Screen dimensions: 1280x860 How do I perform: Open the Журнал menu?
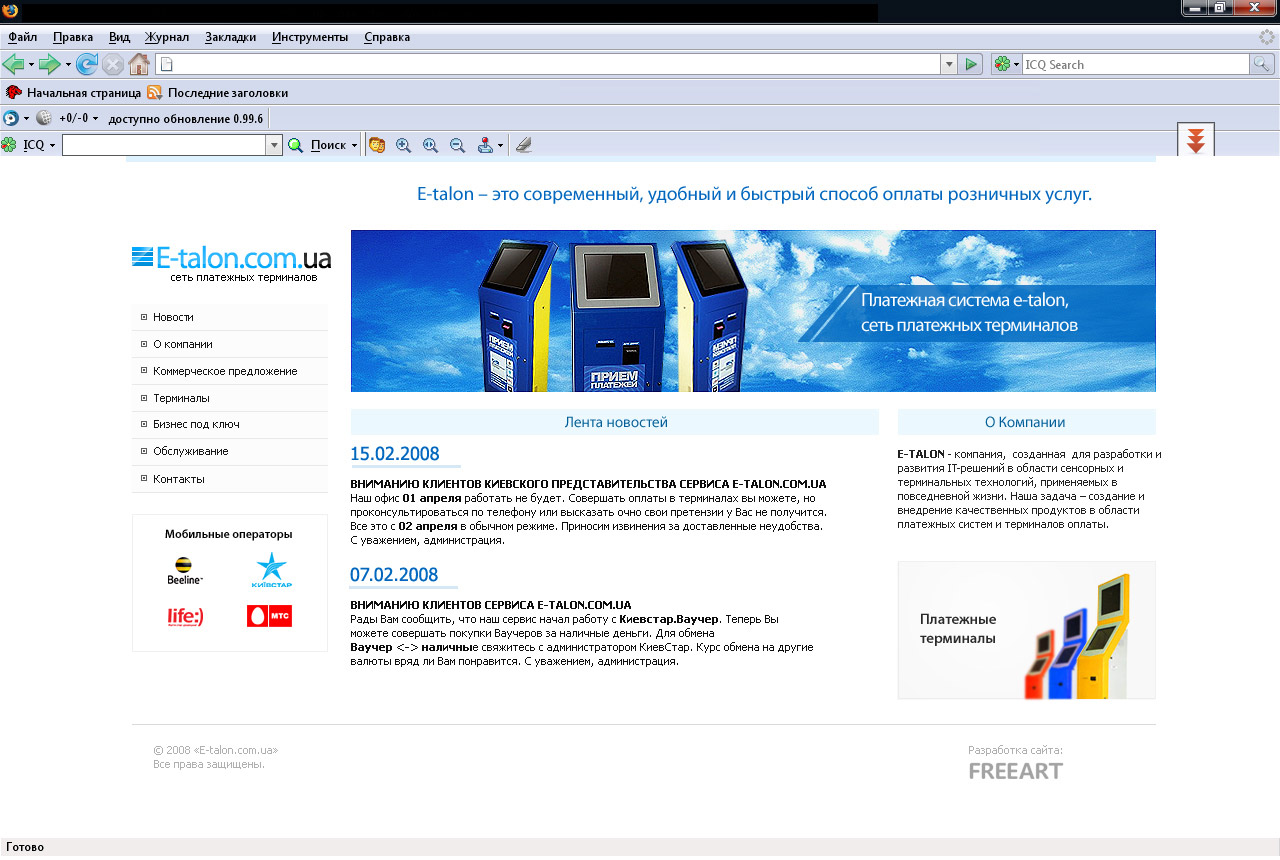pos(167,37)
